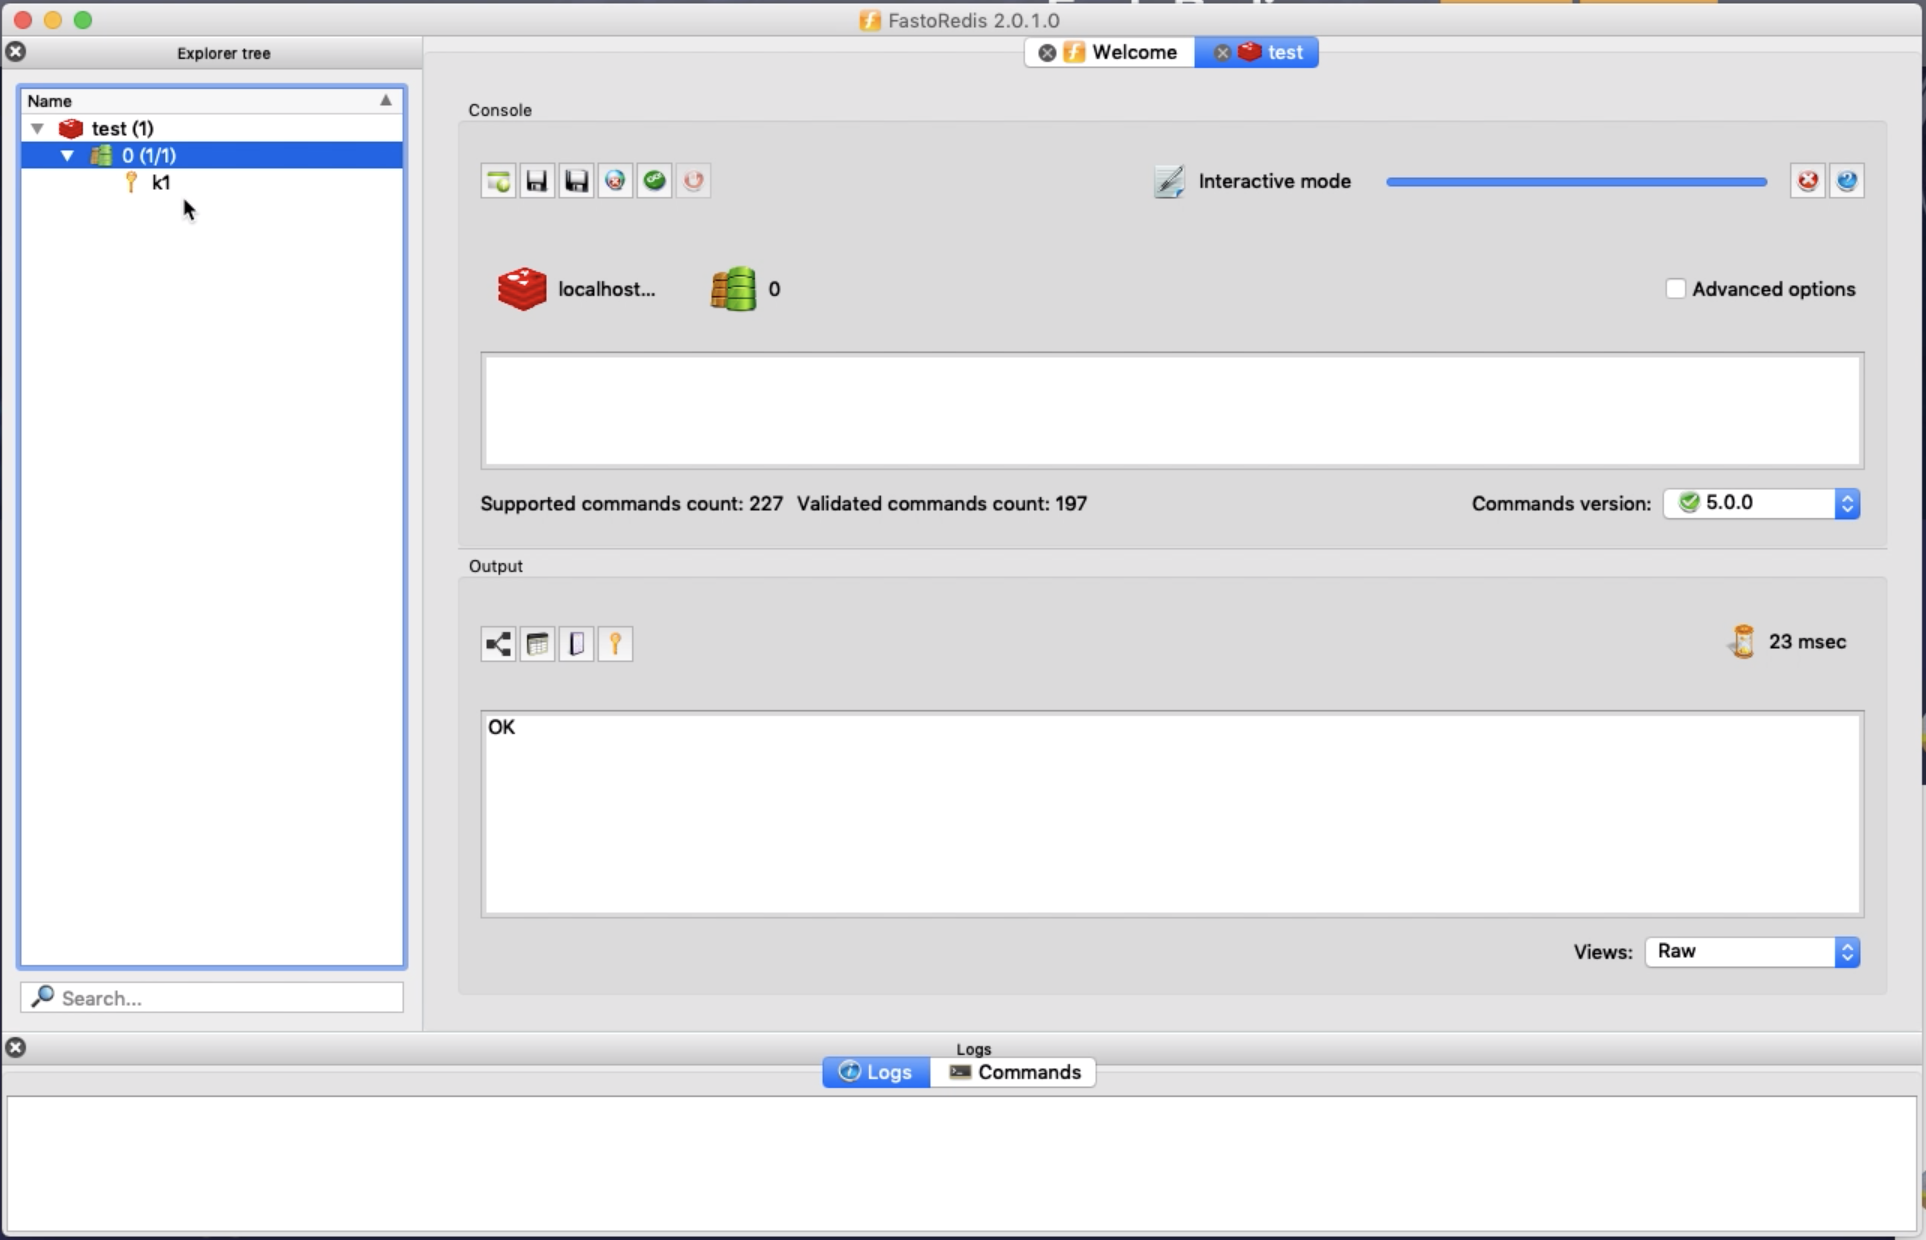Click the load script icon in Console toolbar

click(x=498, y=181)
